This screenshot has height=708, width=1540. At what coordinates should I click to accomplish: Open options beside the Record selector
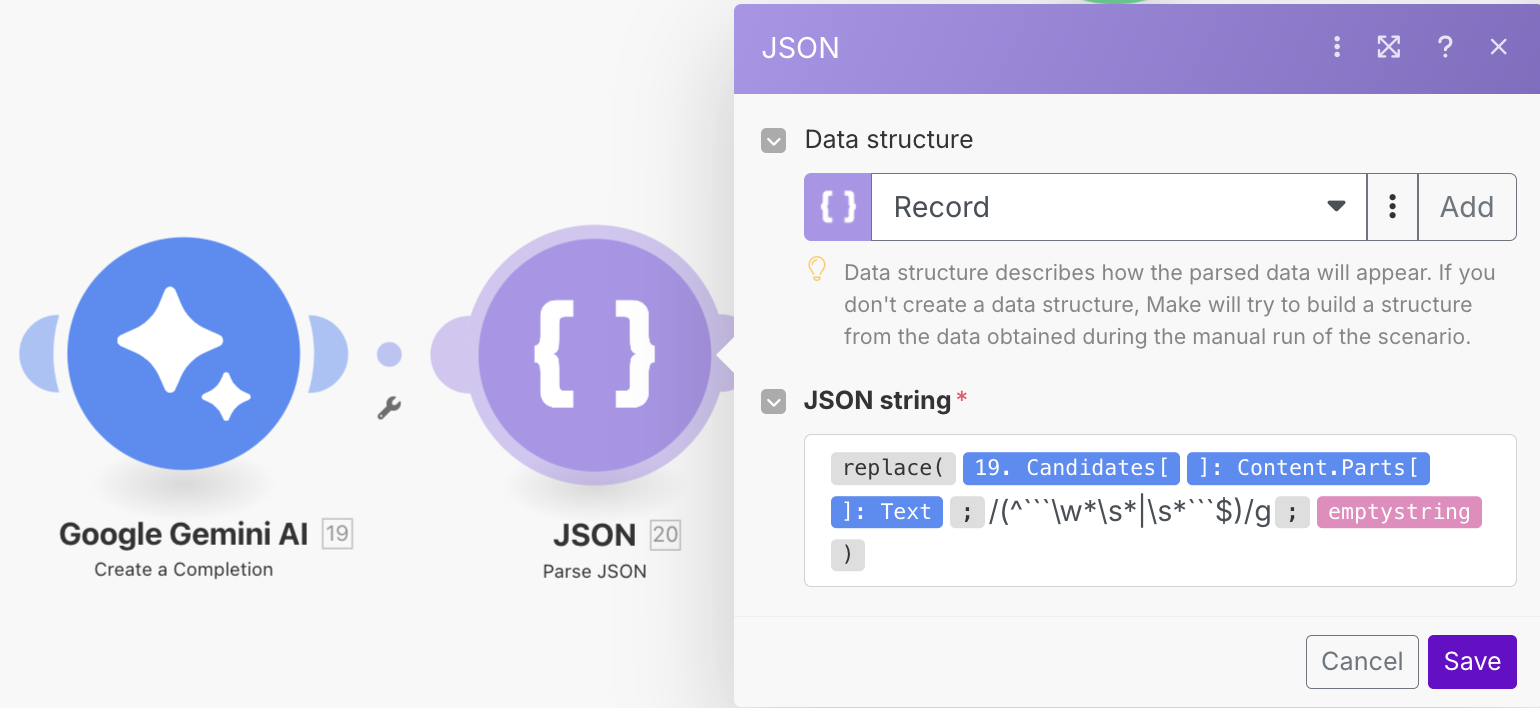pyautogui.click(x=1392, y=207)
